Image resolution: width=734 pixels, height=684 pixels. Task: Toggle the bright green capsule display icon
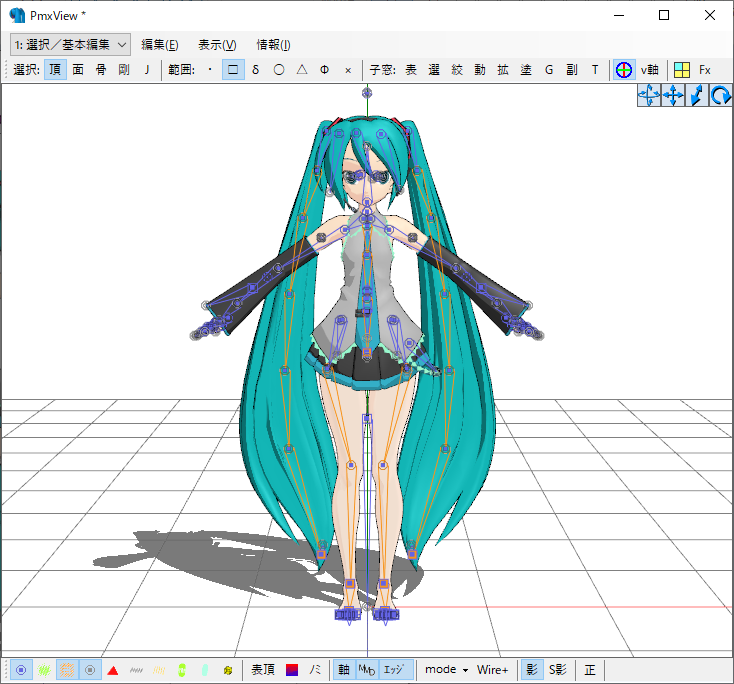coord(182,670)
